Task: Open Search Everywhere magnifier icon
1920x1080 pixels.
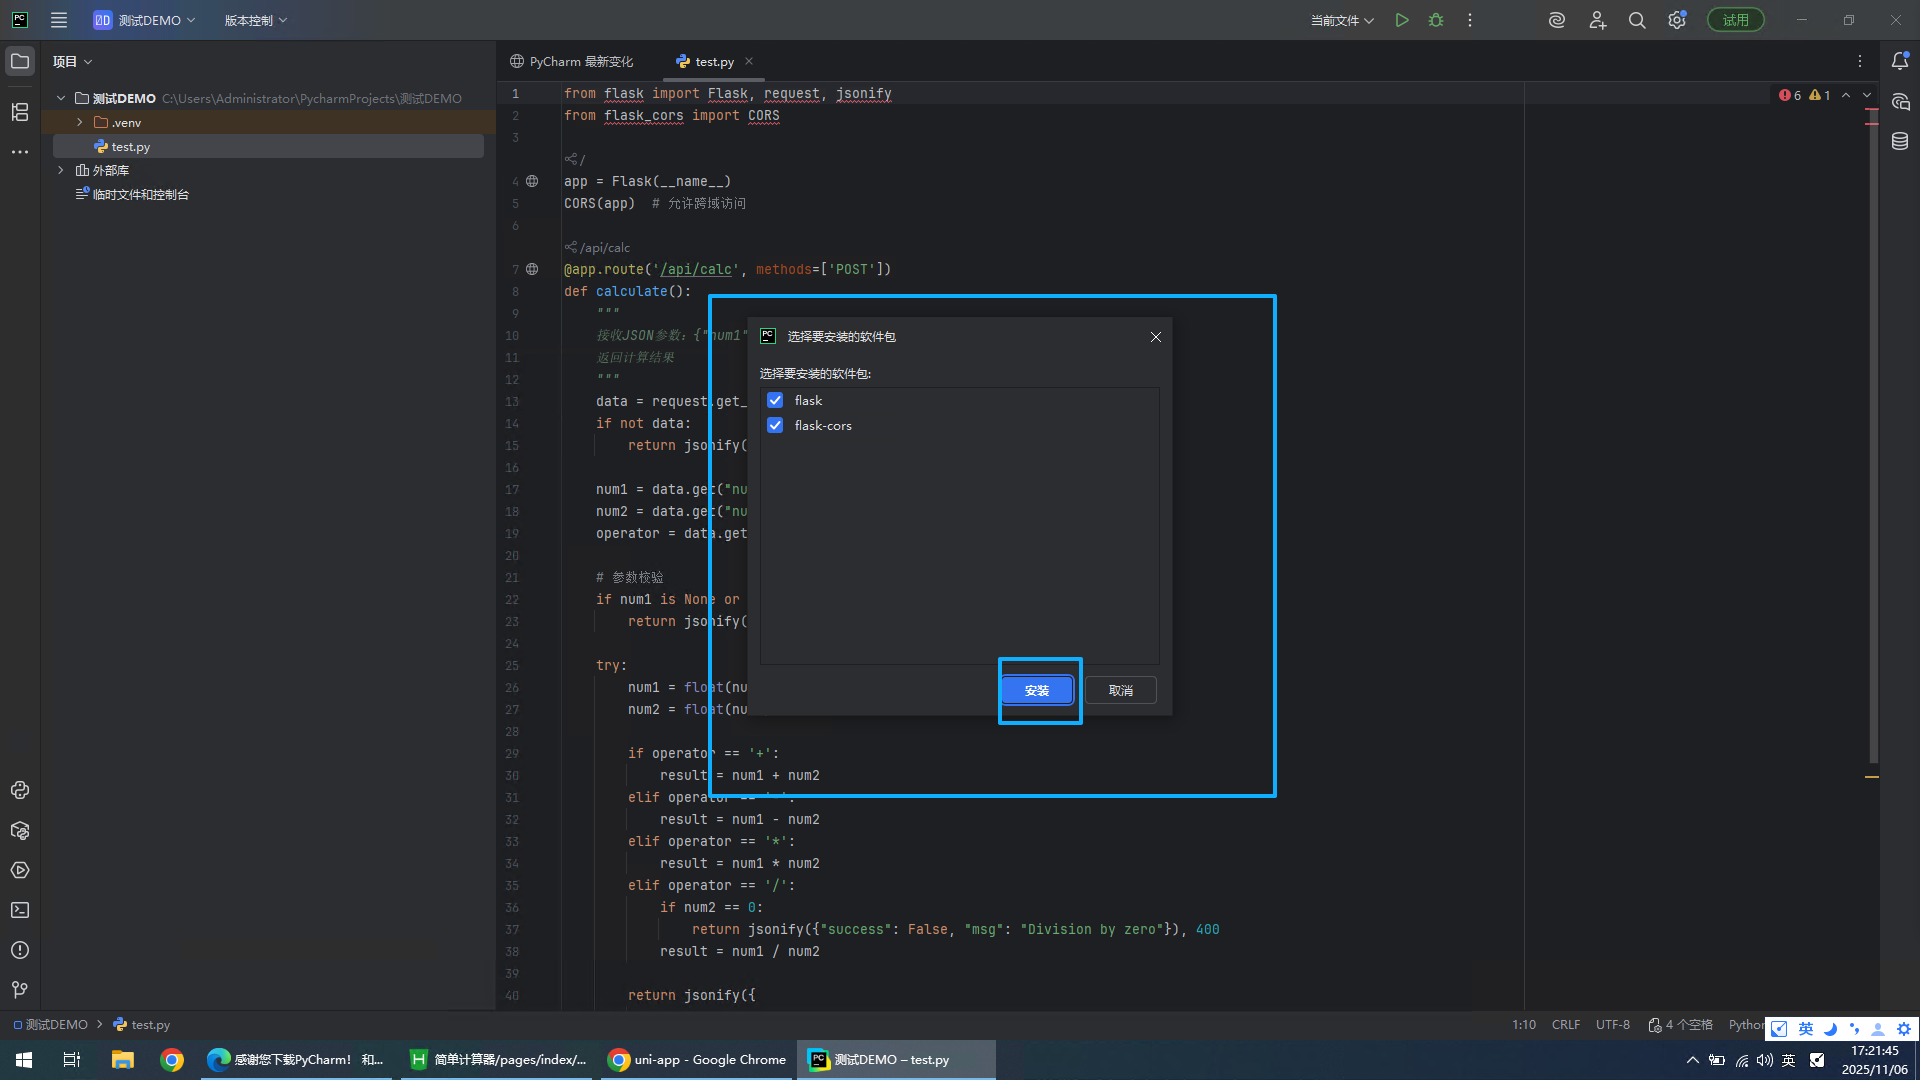Action: point(1637,20)
